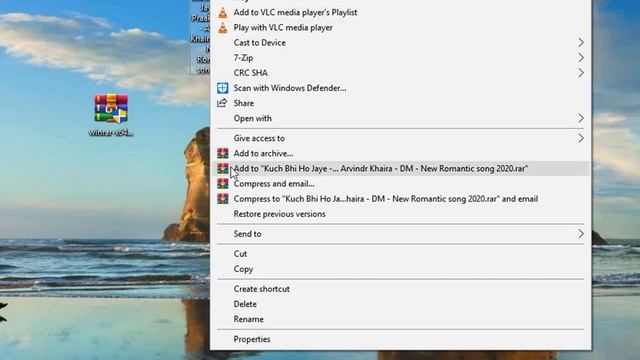The image size is (640, 360).
Task: Open the Cast to Device entry
Action: [260, 42]
